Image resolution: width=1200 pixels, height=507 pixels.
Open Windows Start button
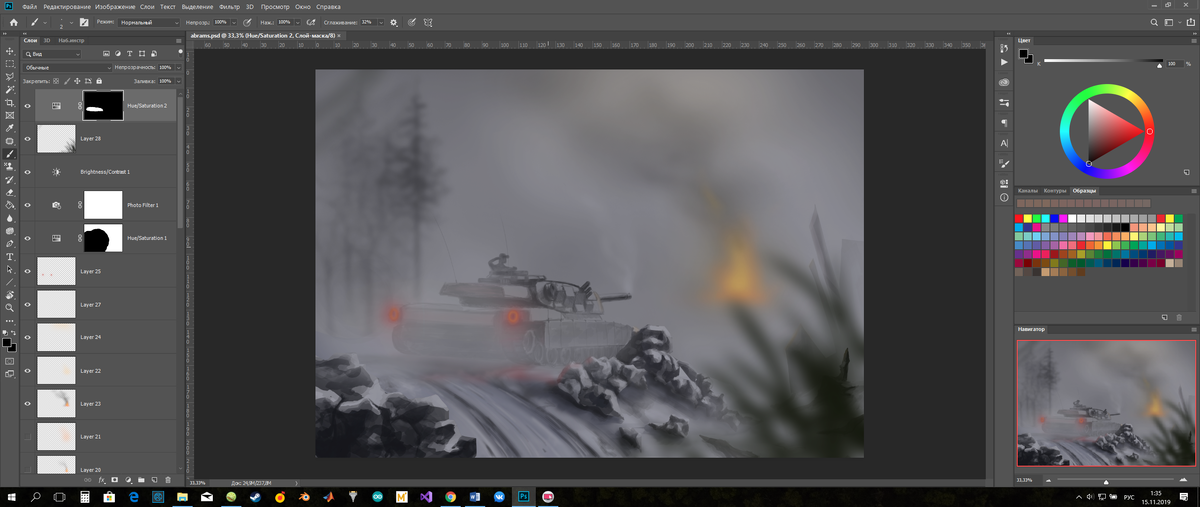tap(12, 496)
